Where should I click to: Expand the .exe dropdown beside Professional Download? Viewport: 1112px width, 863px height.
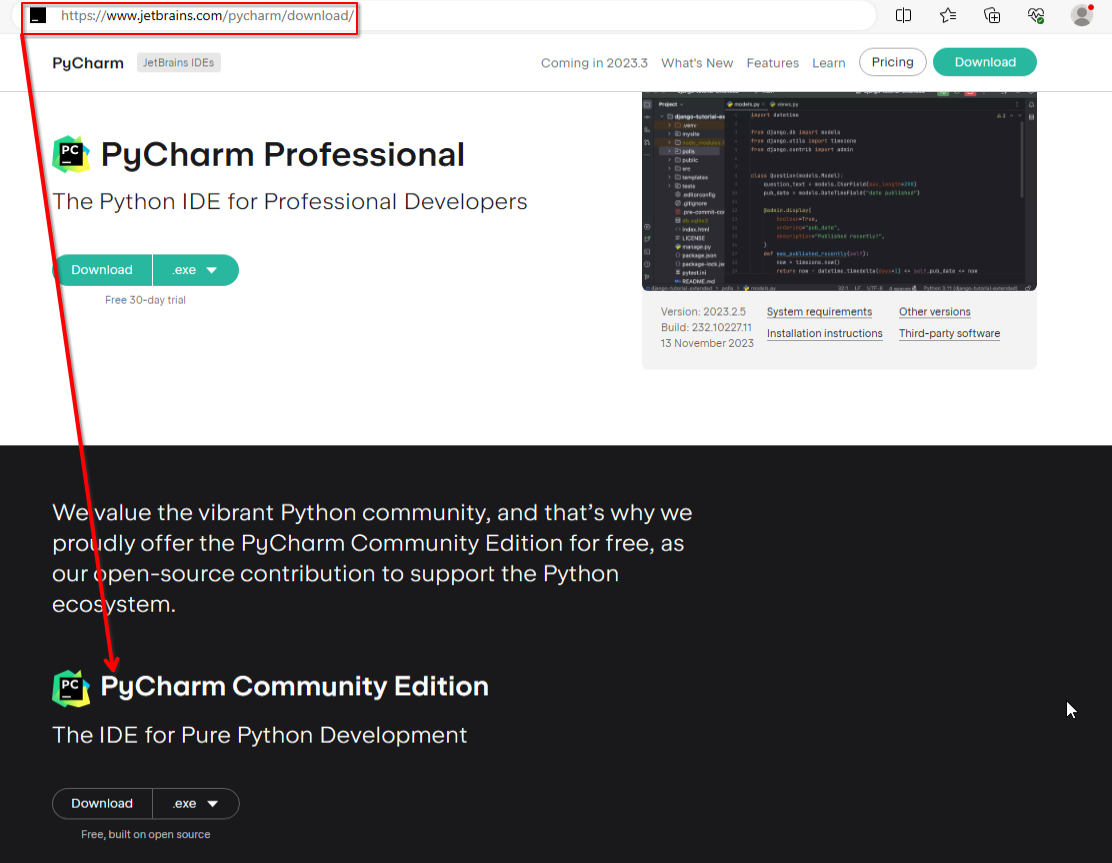196,269
